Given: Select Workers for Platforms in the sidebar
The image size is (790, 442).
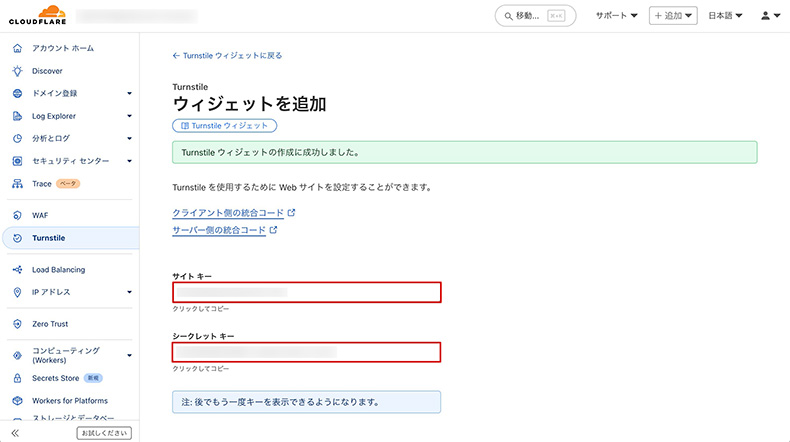Looking at the screenshot, I should pos(70,401).
